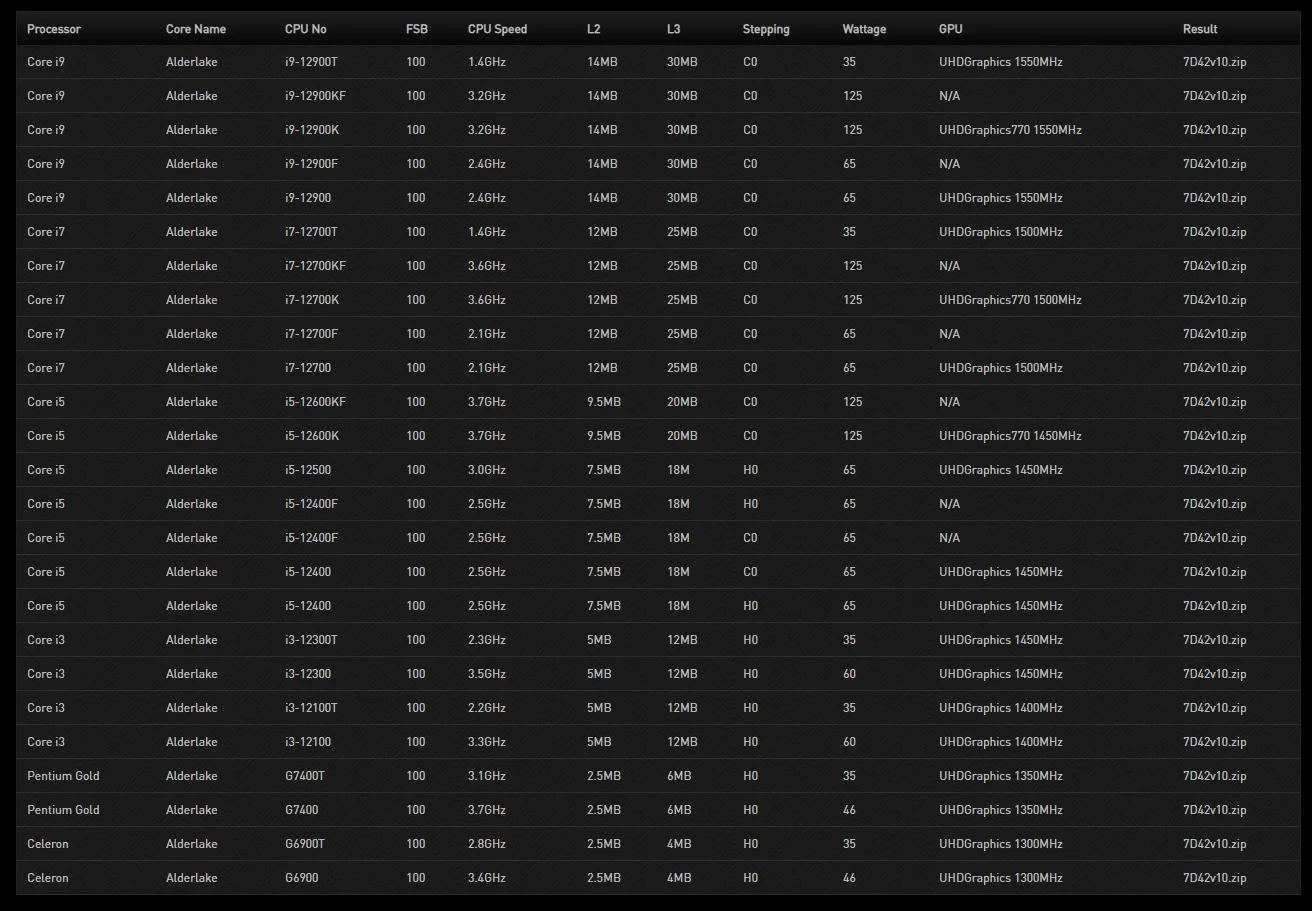
Task: Download 7D42v10.zip for Pentium Gold G7400T
Action: pos(1215,776)
